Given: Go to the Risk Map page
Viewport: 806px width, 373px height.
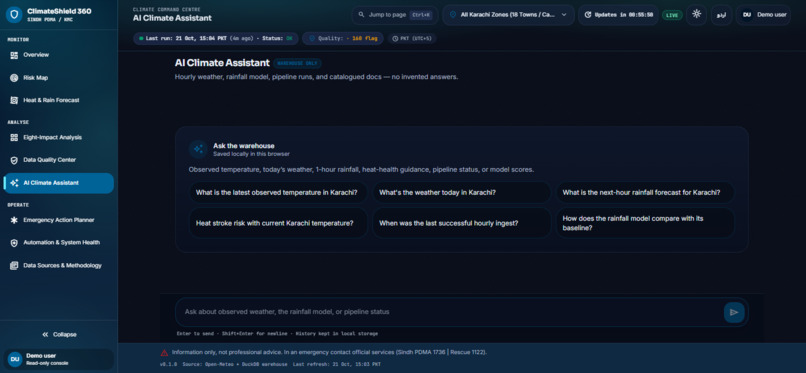Looking at the screenshot, I should click(x=59, y=78).
